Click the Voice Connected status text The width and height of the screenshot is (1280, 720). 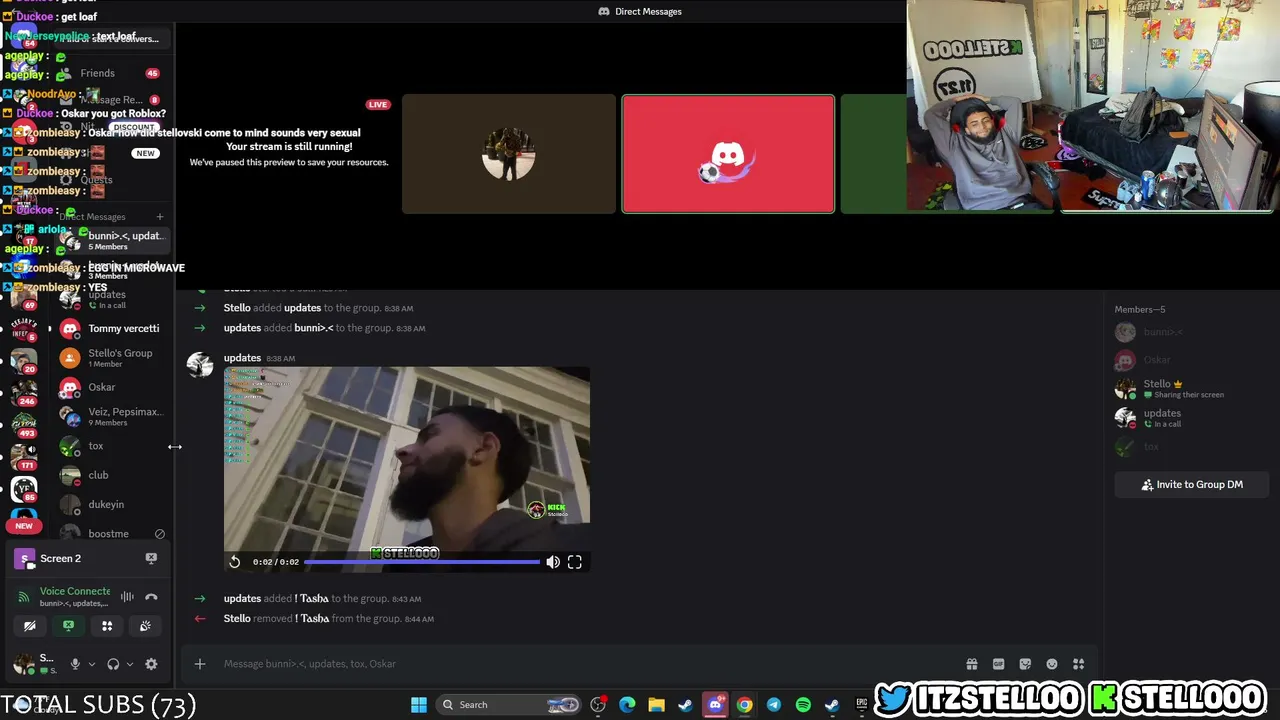(75, 591)
